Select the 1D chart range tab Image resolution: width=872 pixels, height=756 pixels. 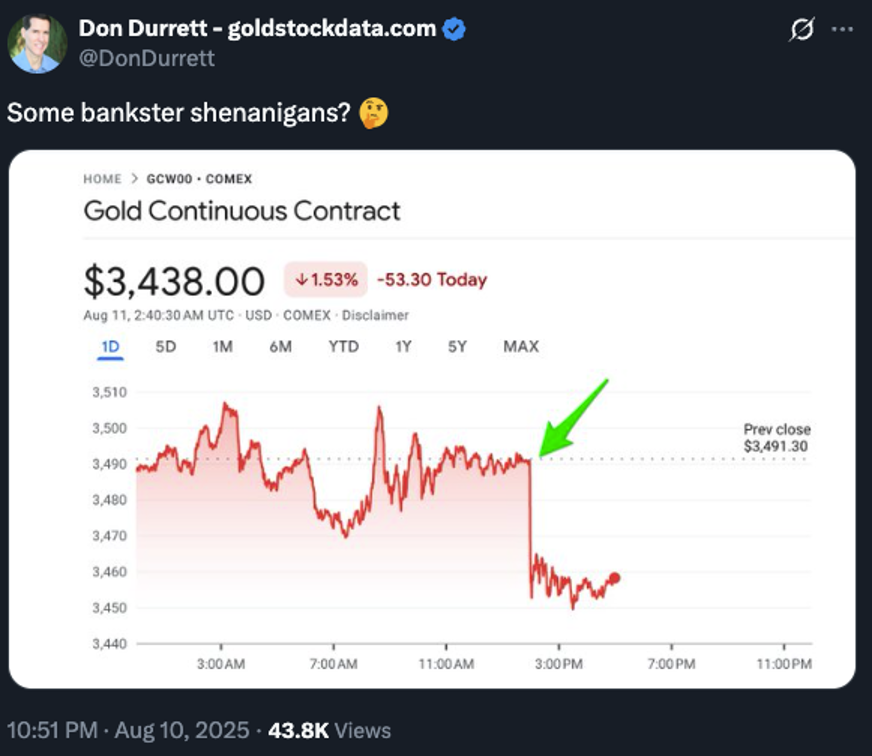click(110, 347)
